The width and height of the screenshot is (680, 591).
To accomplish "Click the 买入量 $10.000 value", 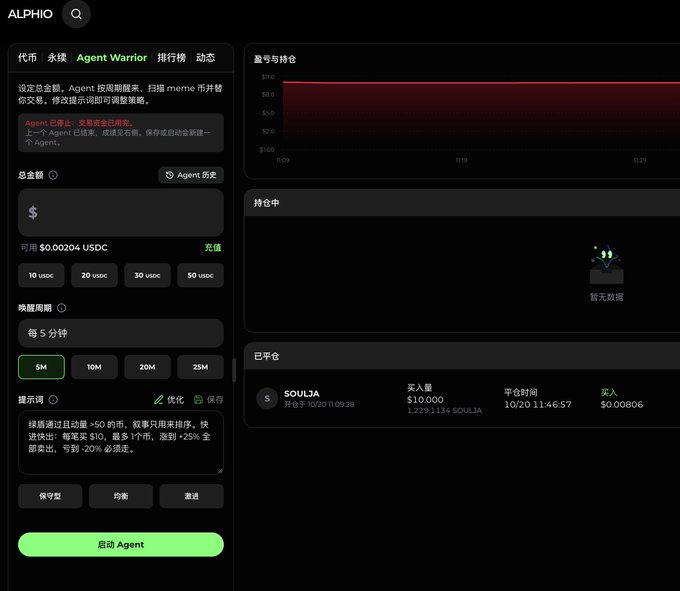I will [425, 400].
